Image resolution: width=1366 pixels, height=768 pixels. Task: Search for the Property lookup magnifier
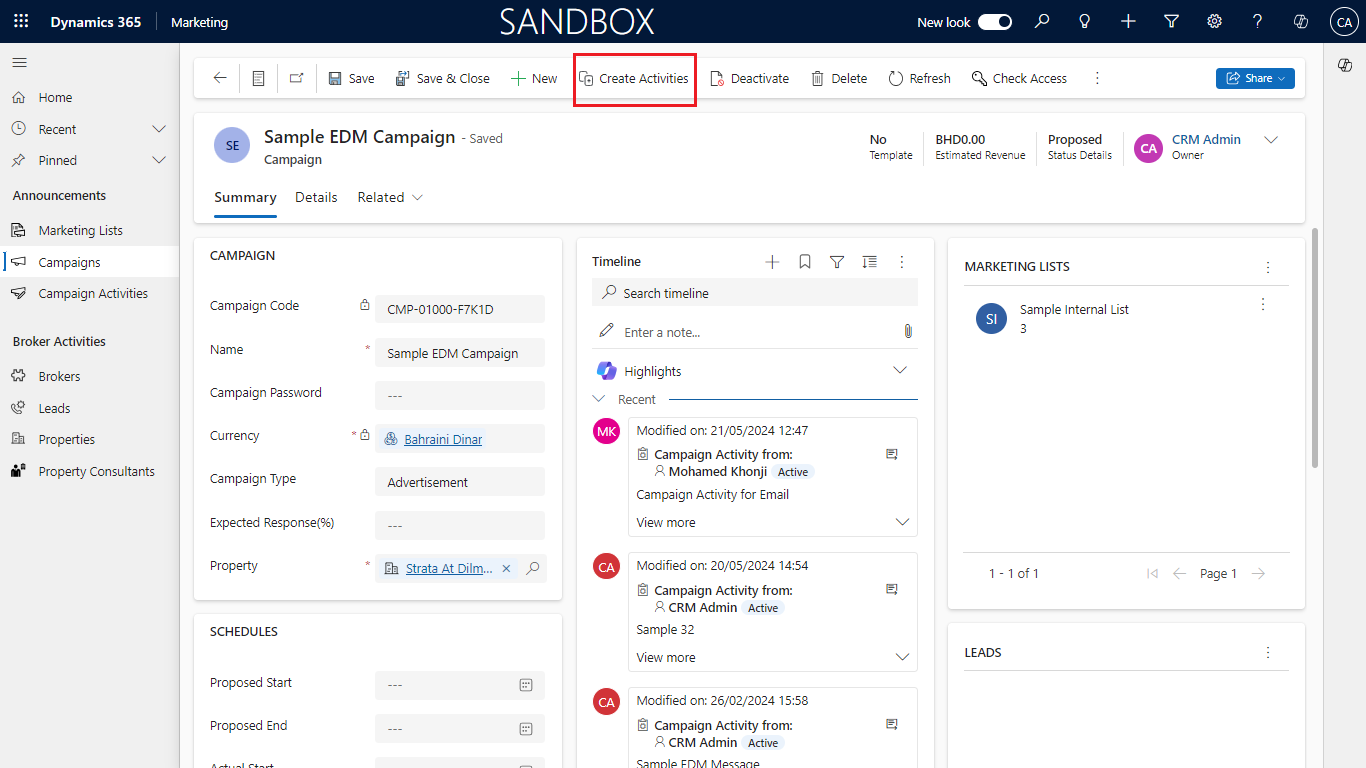[x=533, y=568]
